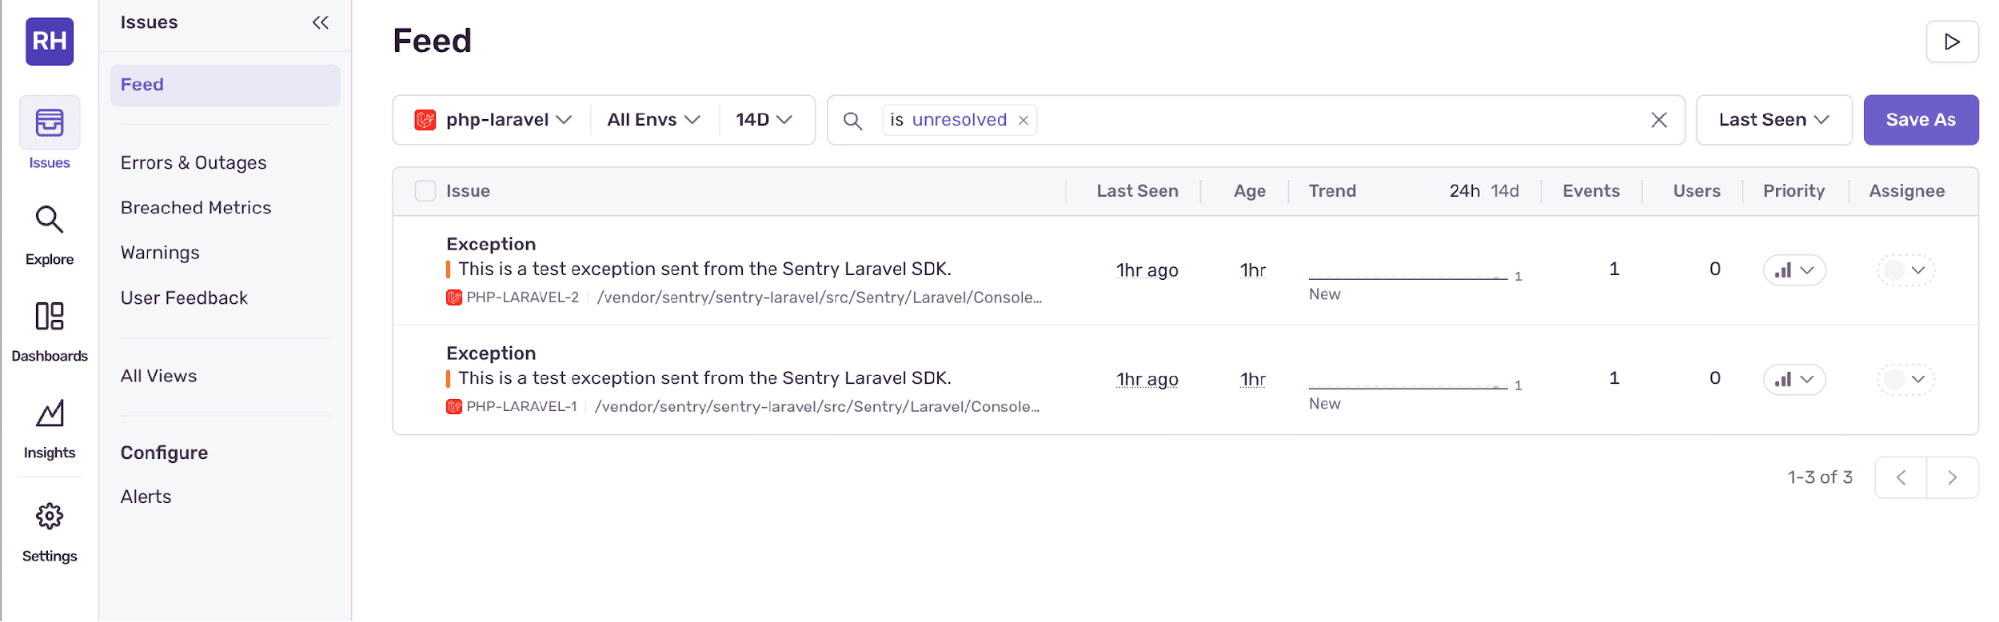Open Breached Metrics view in sidebar

tap(195, 208)
